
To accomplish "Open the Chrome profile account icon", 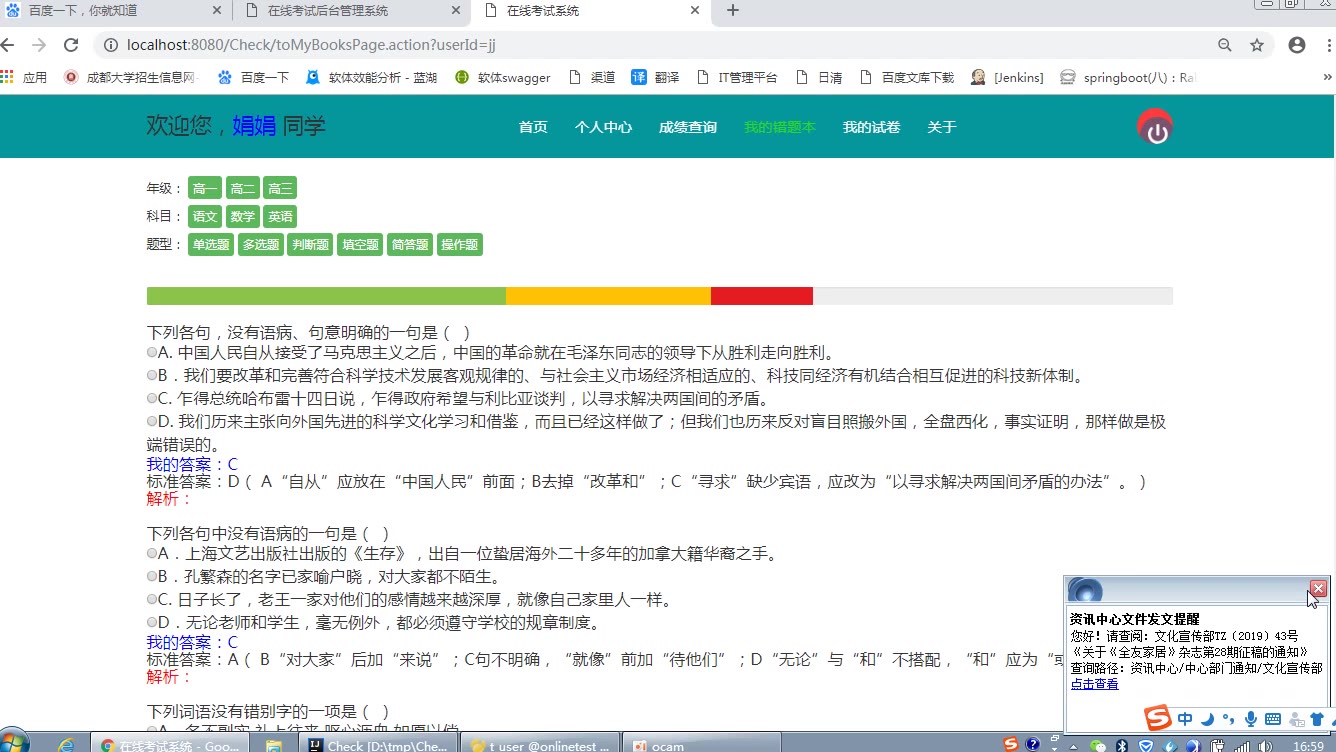I will [x=1297, y=45].
